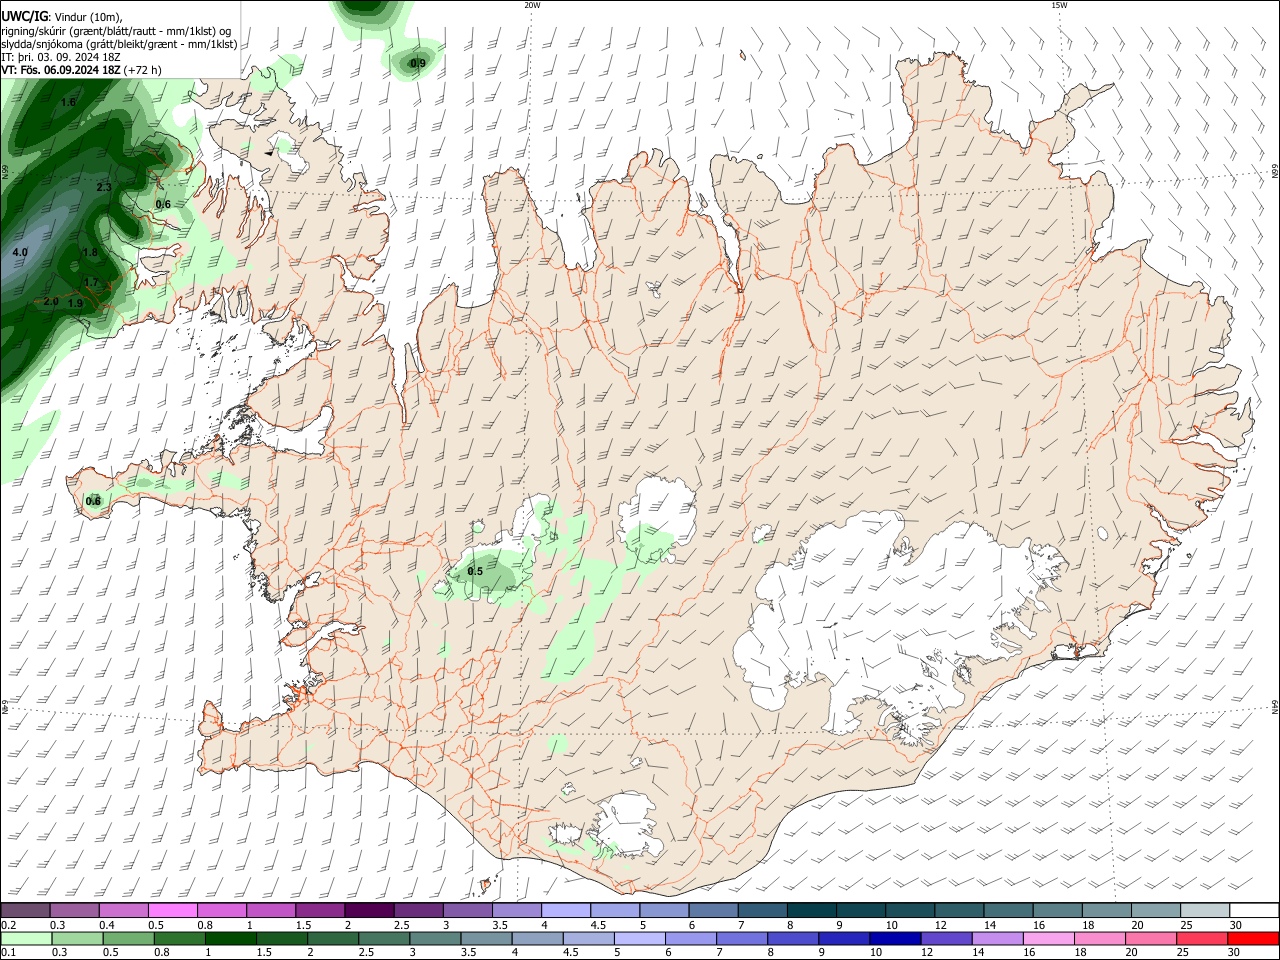Pick the 0.8 swatch in upper snow legend
This screenshot has height=960, width=1280.
tap(221, 910)
